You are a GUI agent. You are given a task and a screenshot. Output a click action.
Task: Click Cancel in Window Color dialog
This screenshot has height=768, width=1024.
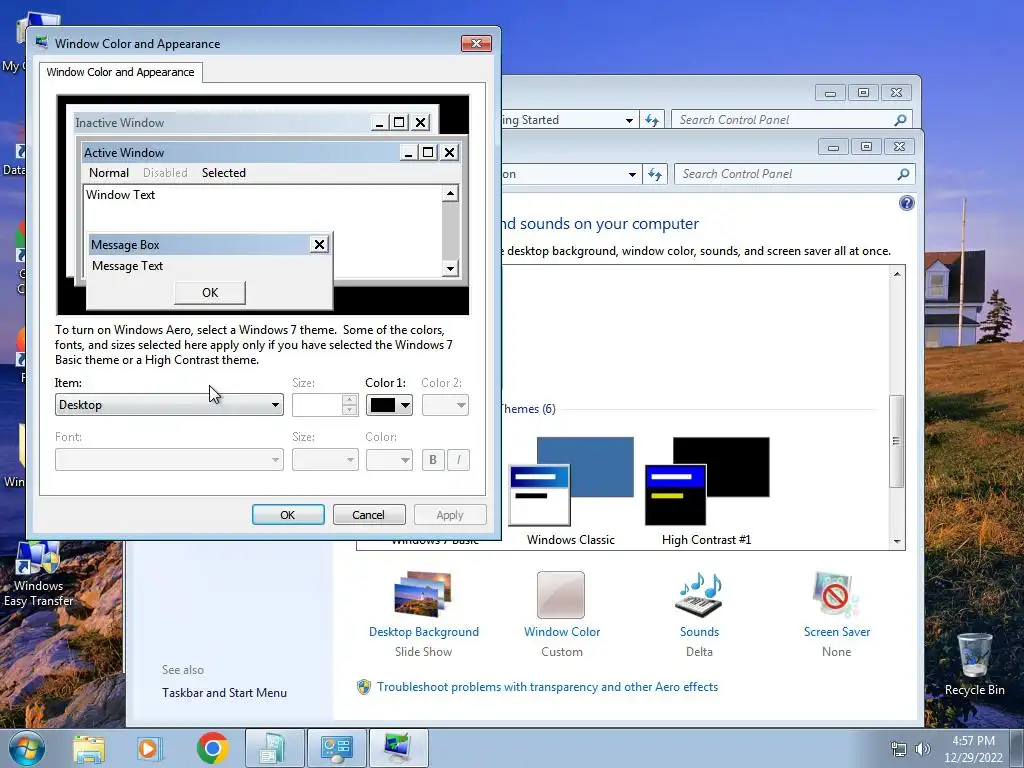(x=368, y=515)
